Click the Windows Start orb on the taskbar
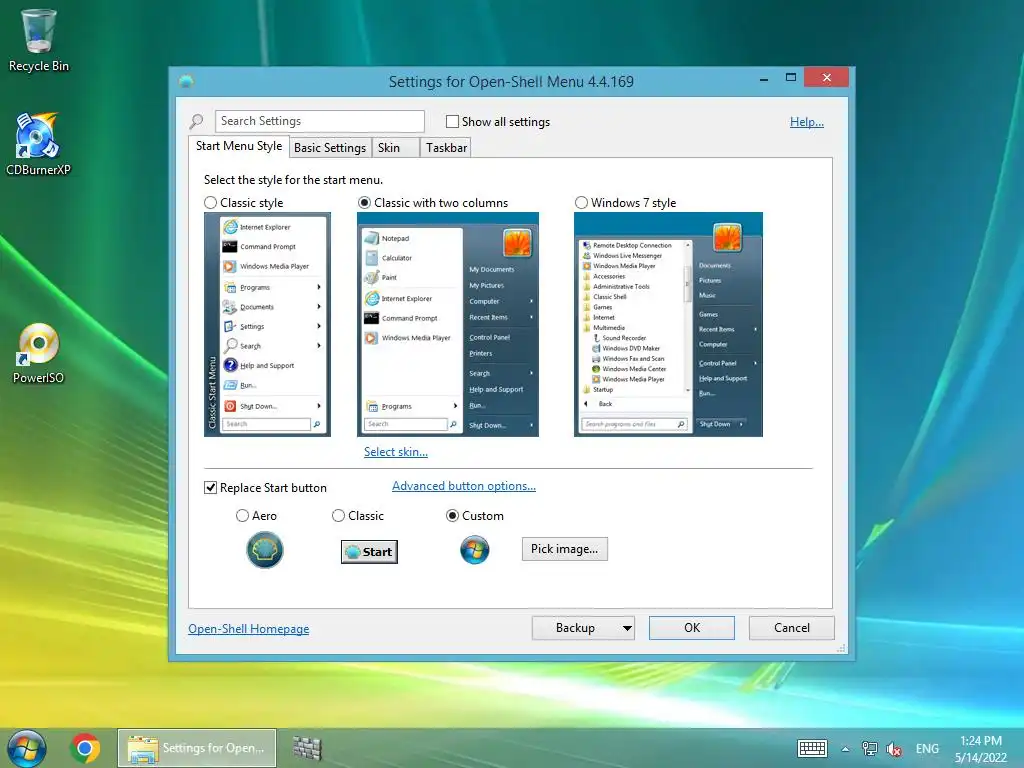This screenshot has height=768, width=1024. coord(26,748)
